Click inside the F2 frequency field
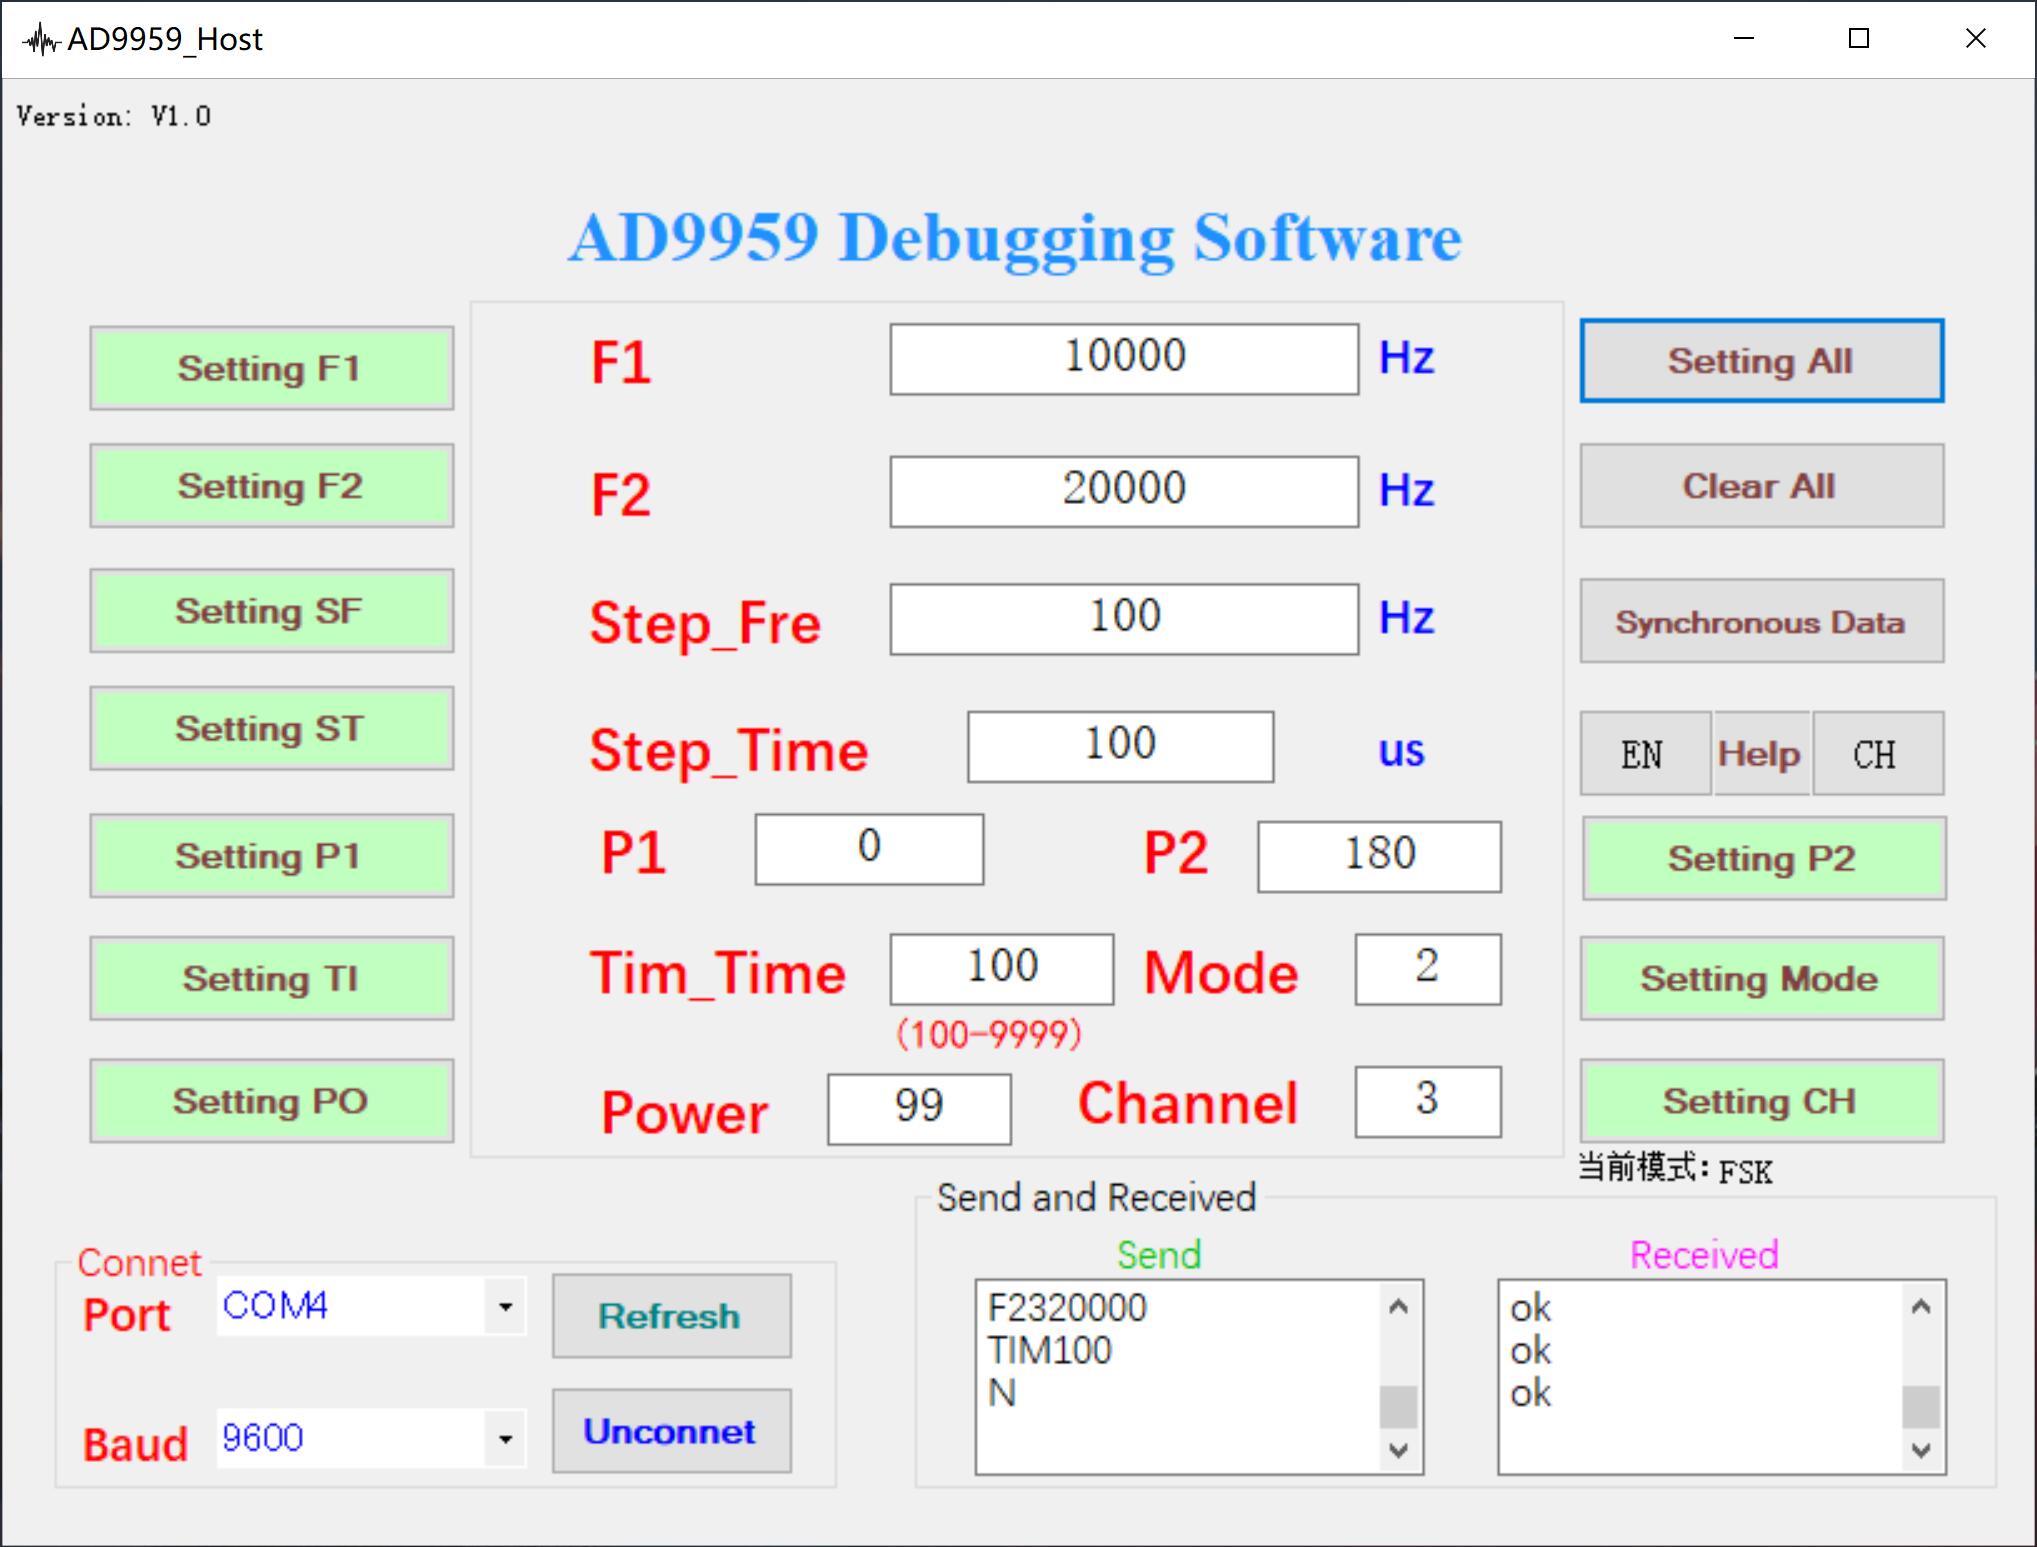Image resolution: width=2037 pixels, height=1547 pixels. [x=1123, y=491]
